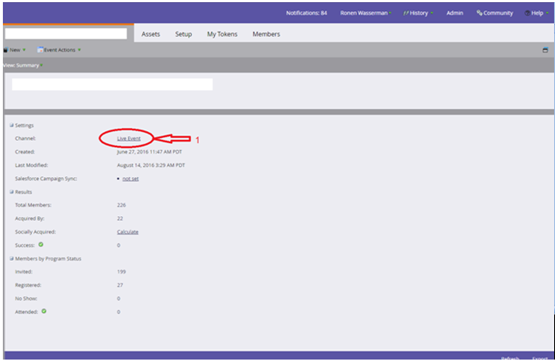557x360 pixels.
Task: Select the Last Modified date August 14, 2016
Action: point(151,165)
